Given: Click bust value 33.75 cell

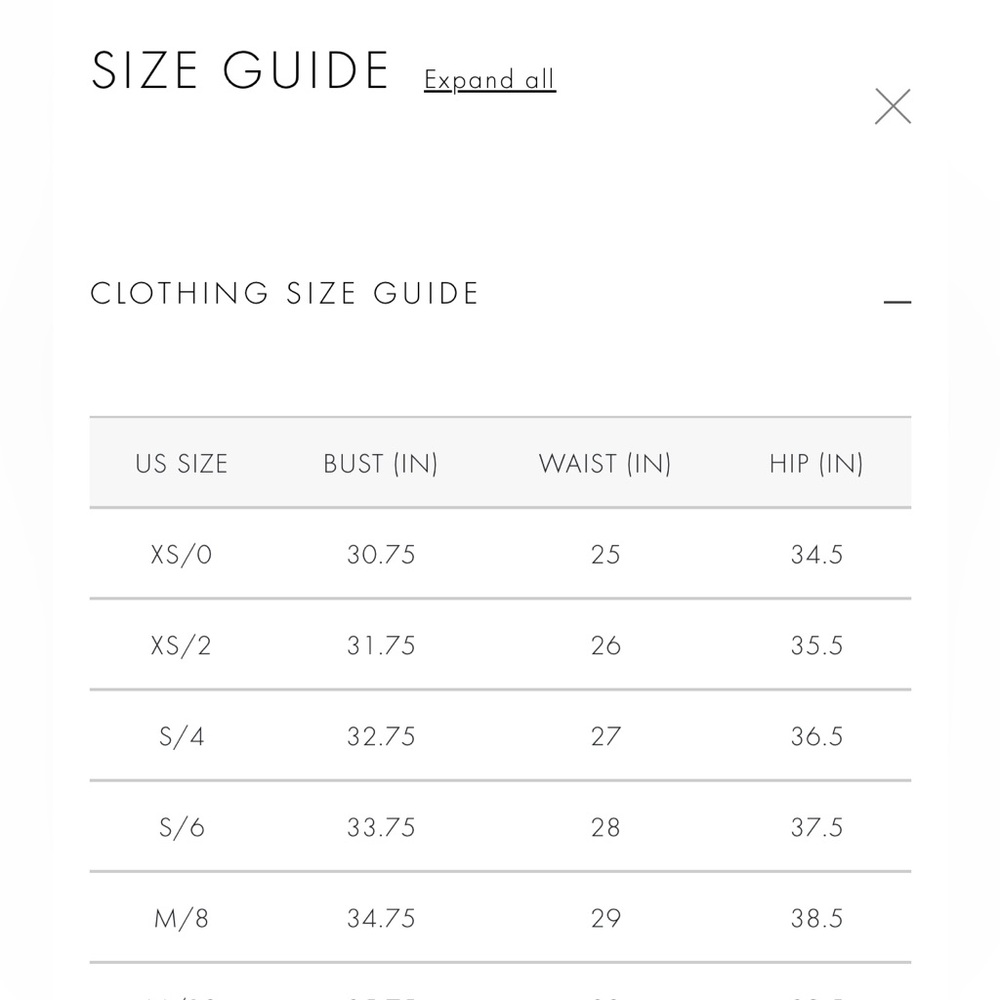Looking at the screenshot, I should (381, 828).
